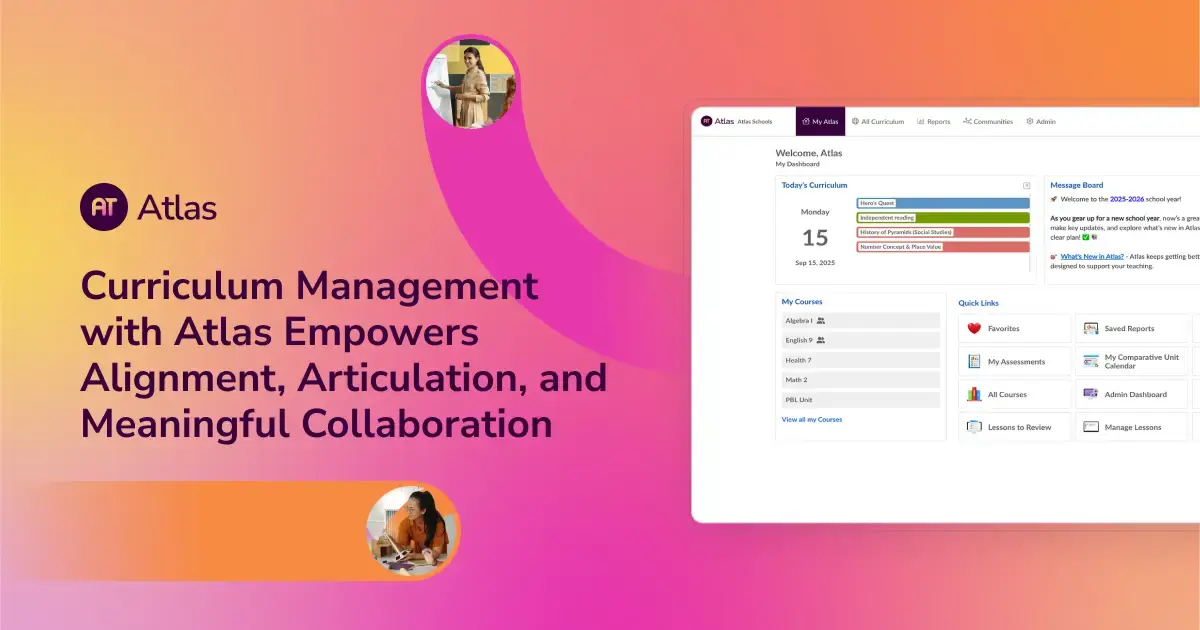
Task: Open My Assessments from Quick Links
Action: click(x=974, y=361)
